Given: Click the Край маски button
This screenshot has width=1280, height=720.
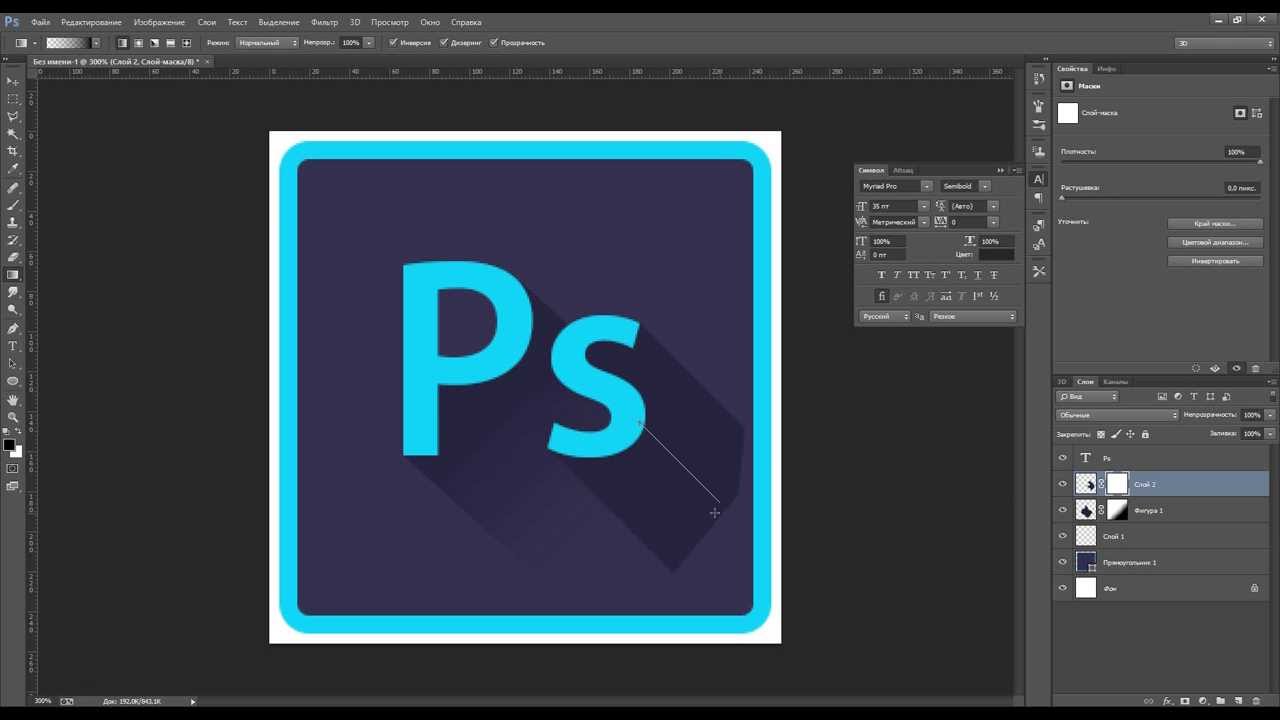Looking at the screenshot, I should click(1215, 223).
